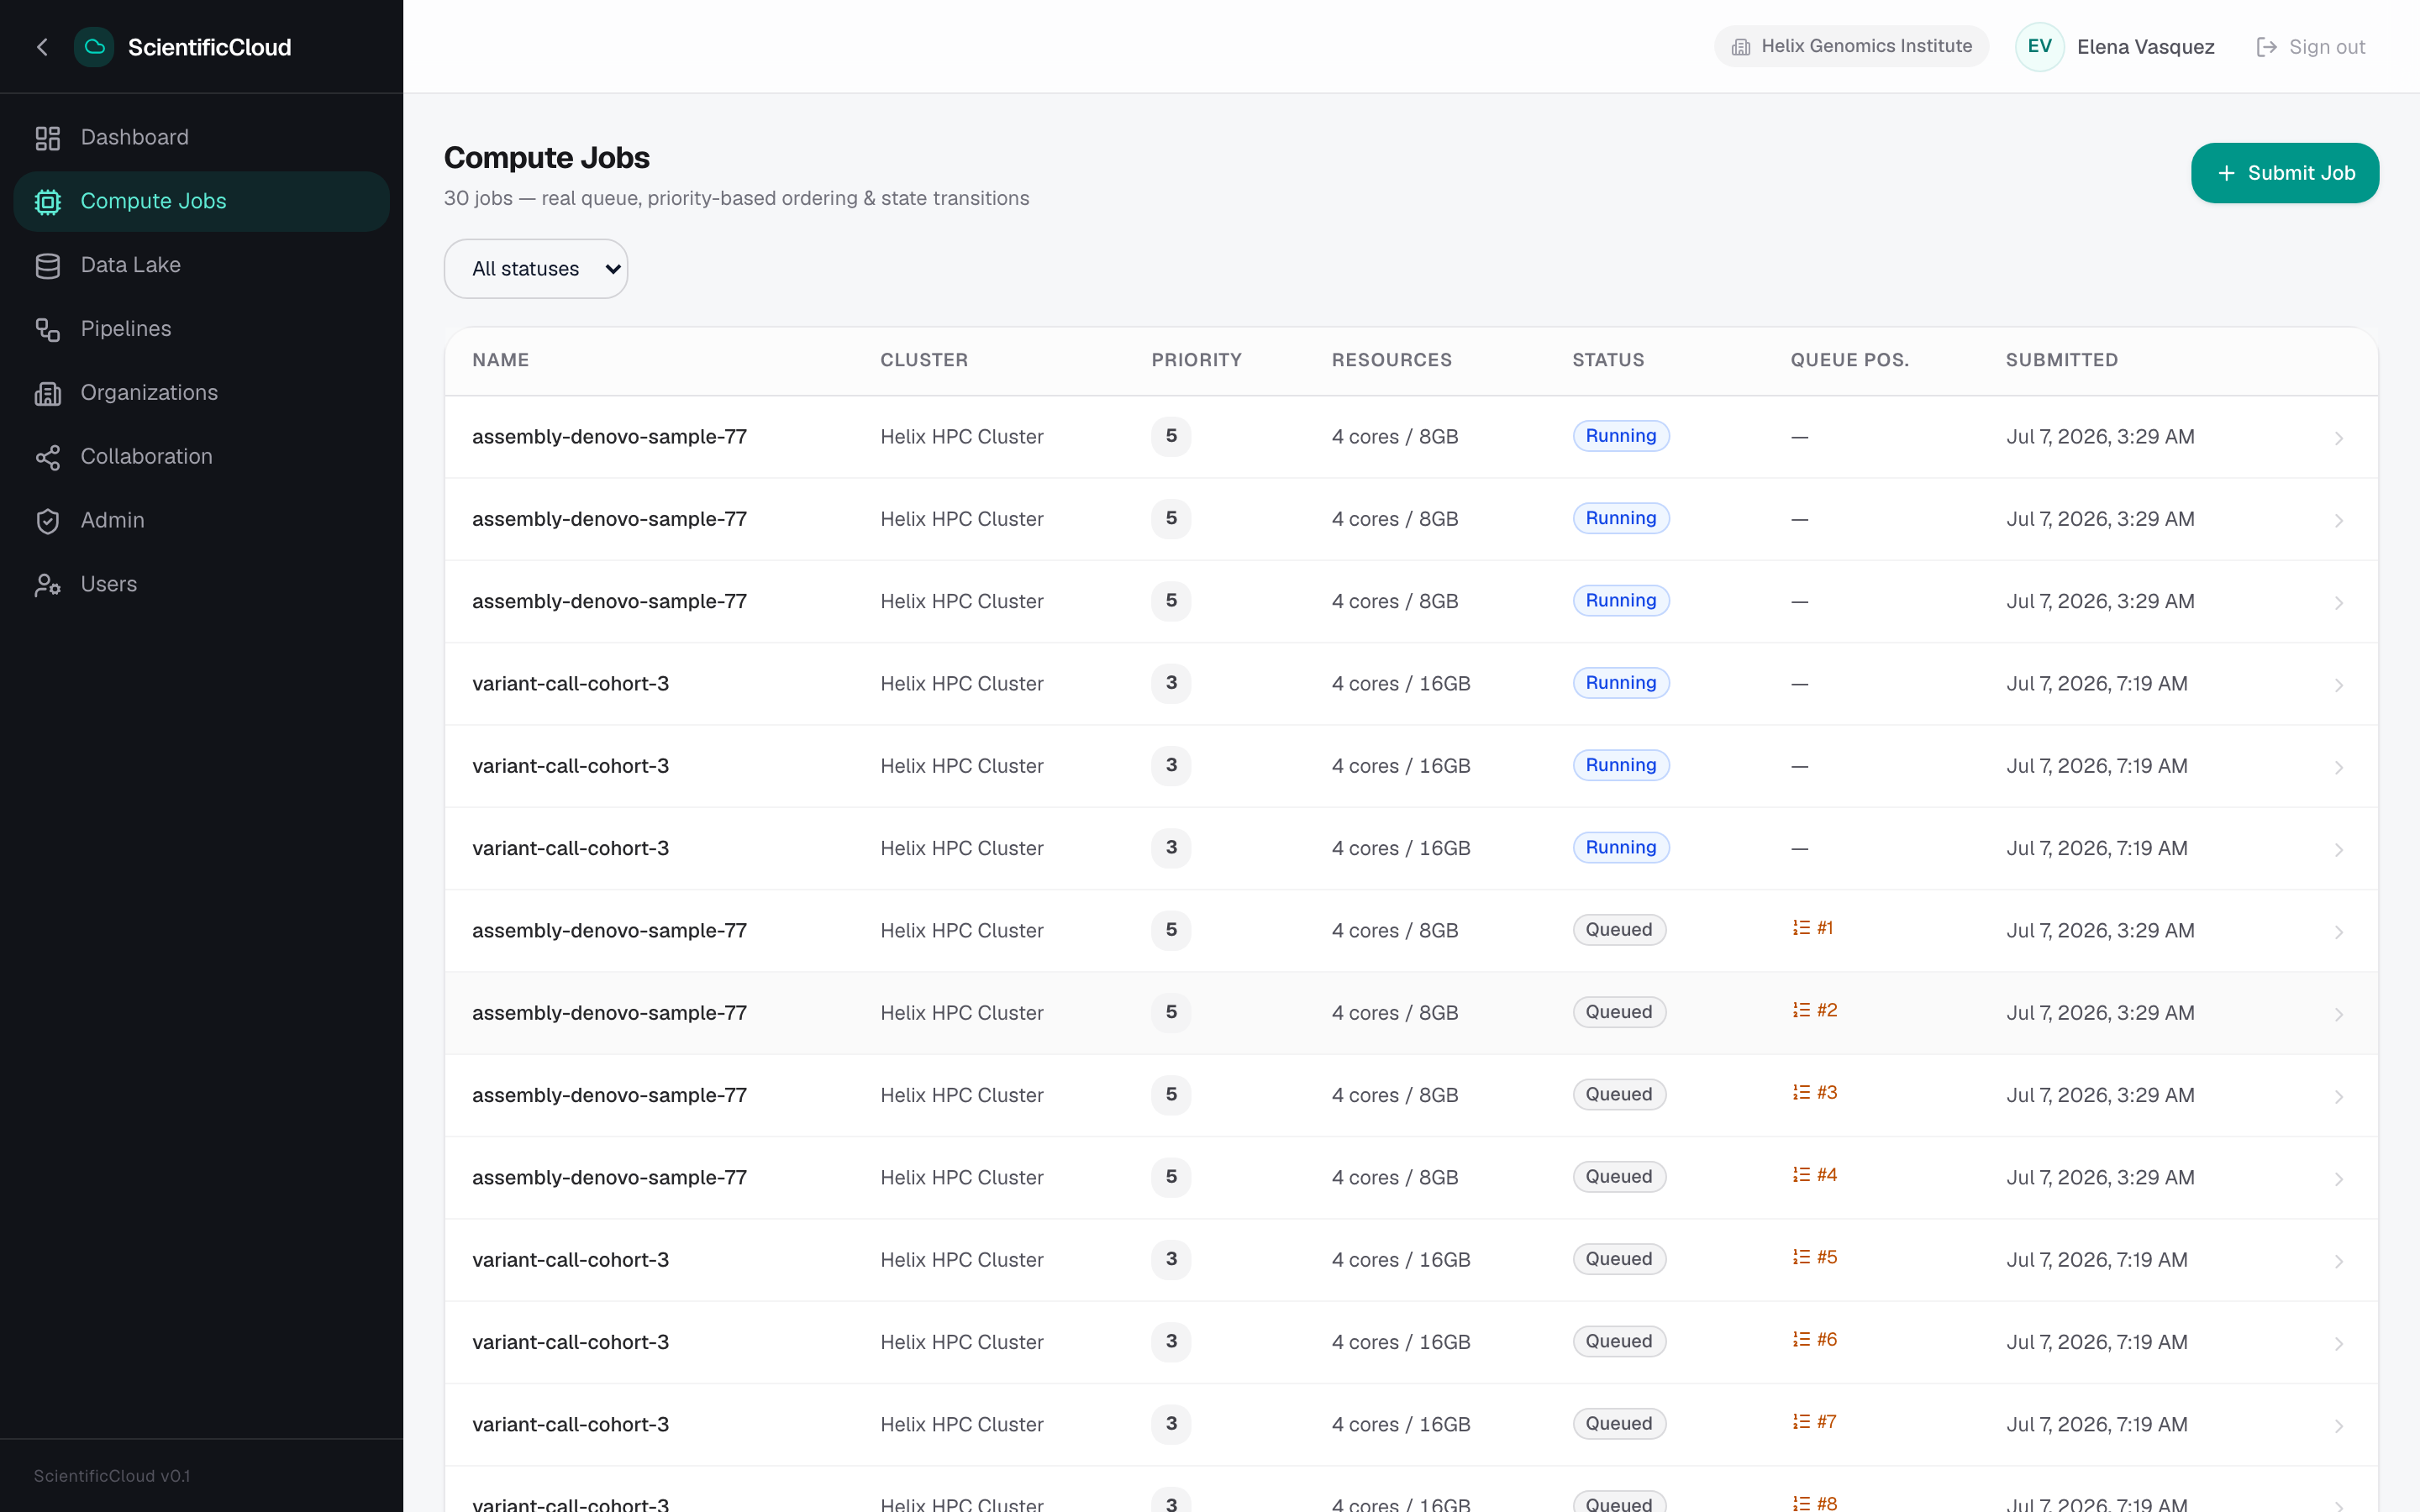Image resolution: width=2420 pixels, height=1512 pixels.
Task: Click the Data Lake database icon
Action: pos(48,266)
